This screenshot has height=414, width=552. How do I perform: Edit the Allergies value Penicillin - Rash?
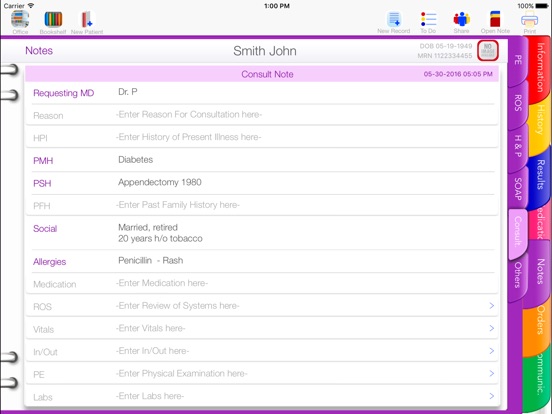pos(151,261)
